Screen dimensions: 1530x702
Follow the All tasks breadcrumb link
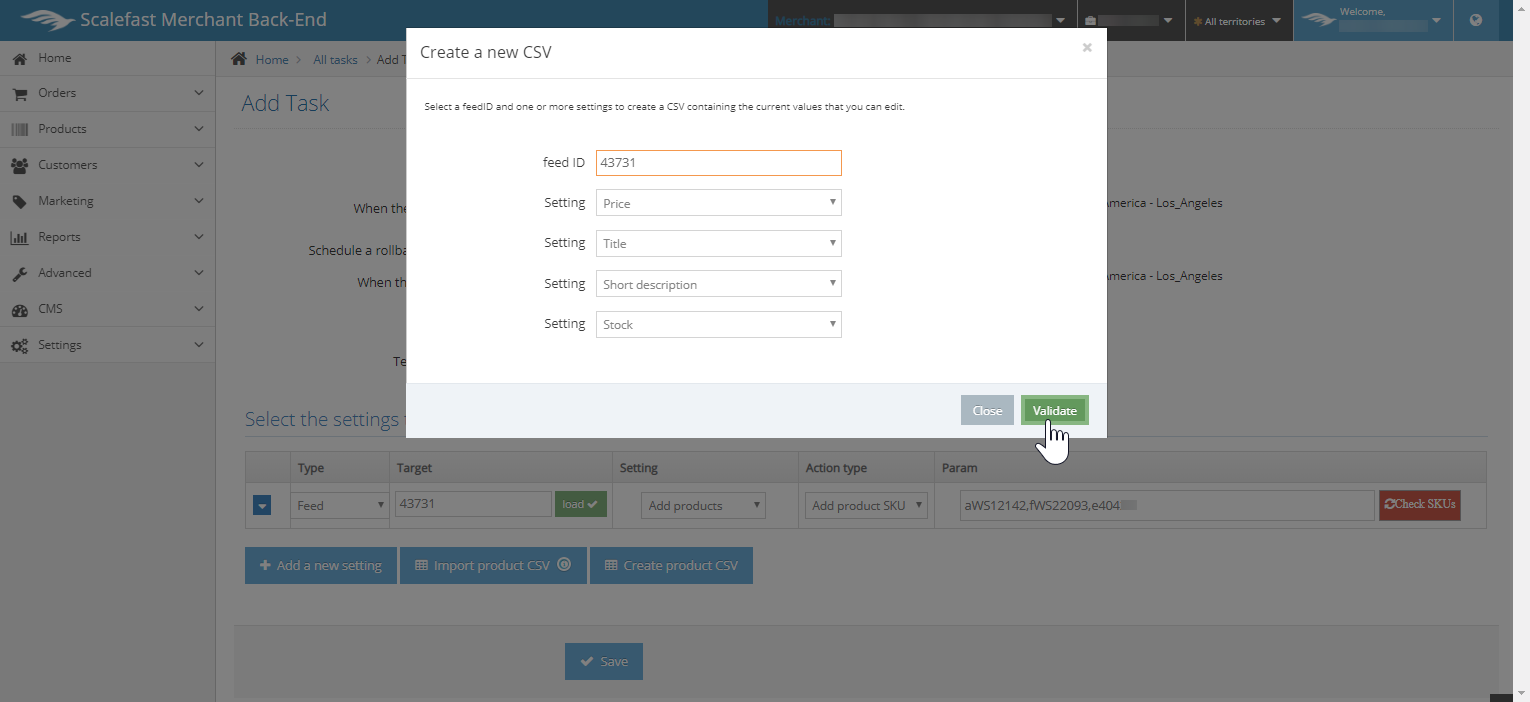[x=335, y=60]
